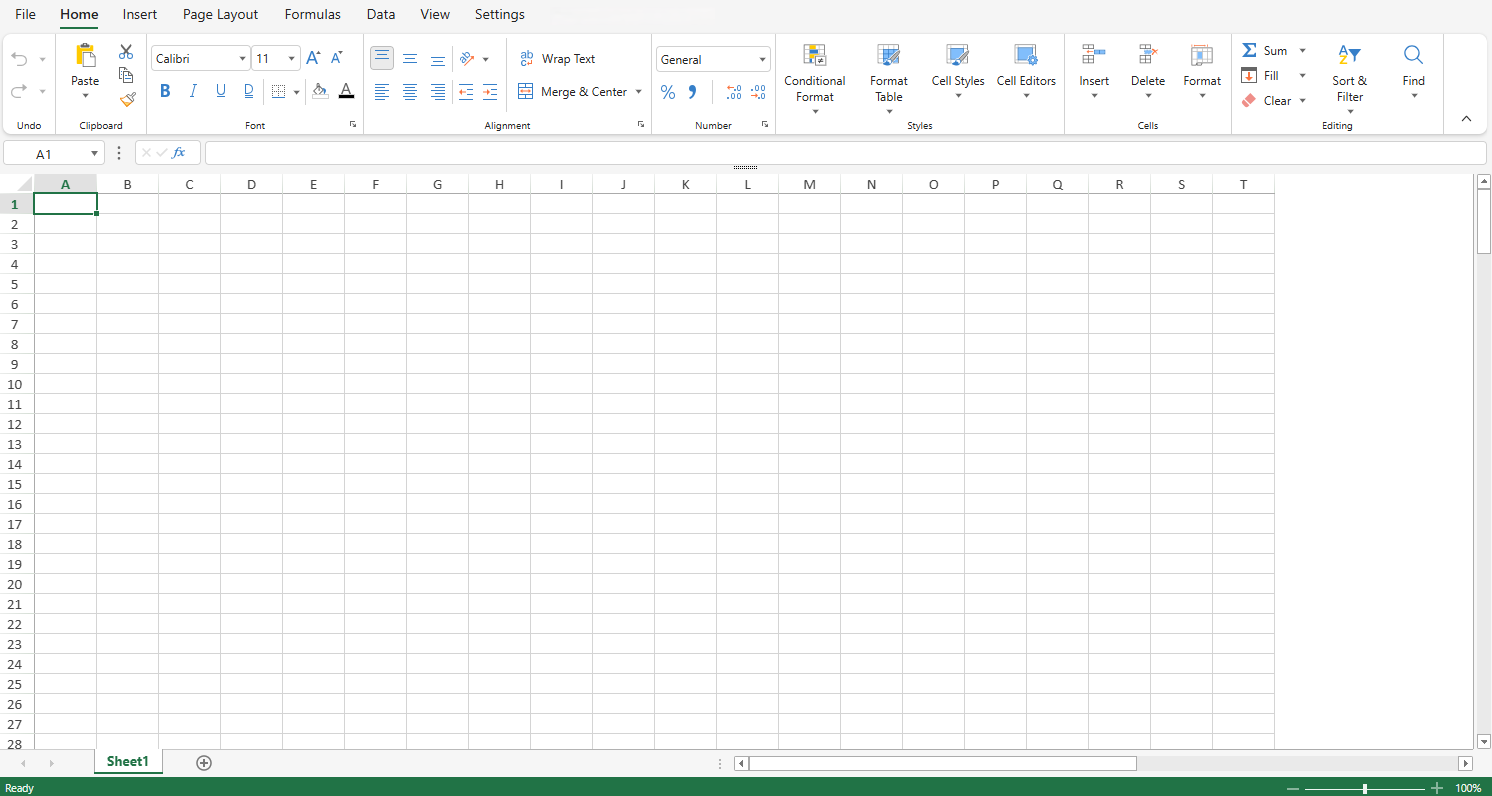Apply percent style format
This screenshot has height=796, width=1492.
click(668, 92)
